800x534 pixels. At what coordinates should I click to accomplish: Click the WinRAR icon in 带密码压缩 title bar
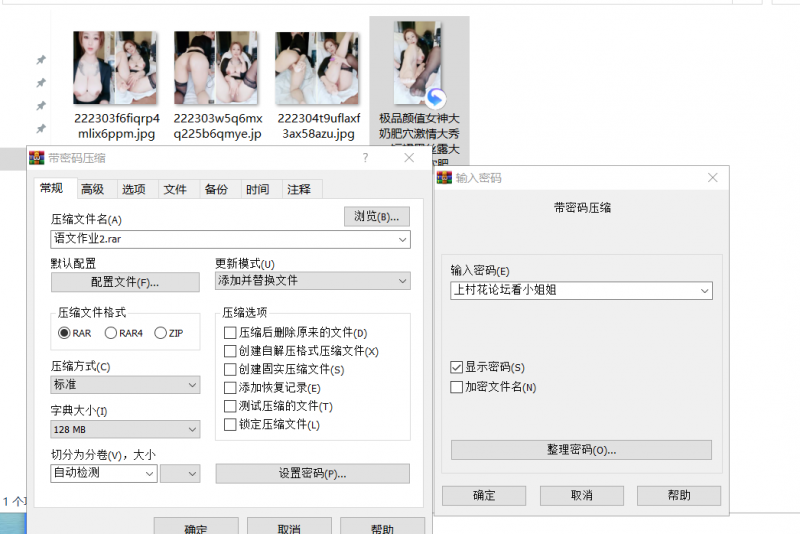point(37,158)
